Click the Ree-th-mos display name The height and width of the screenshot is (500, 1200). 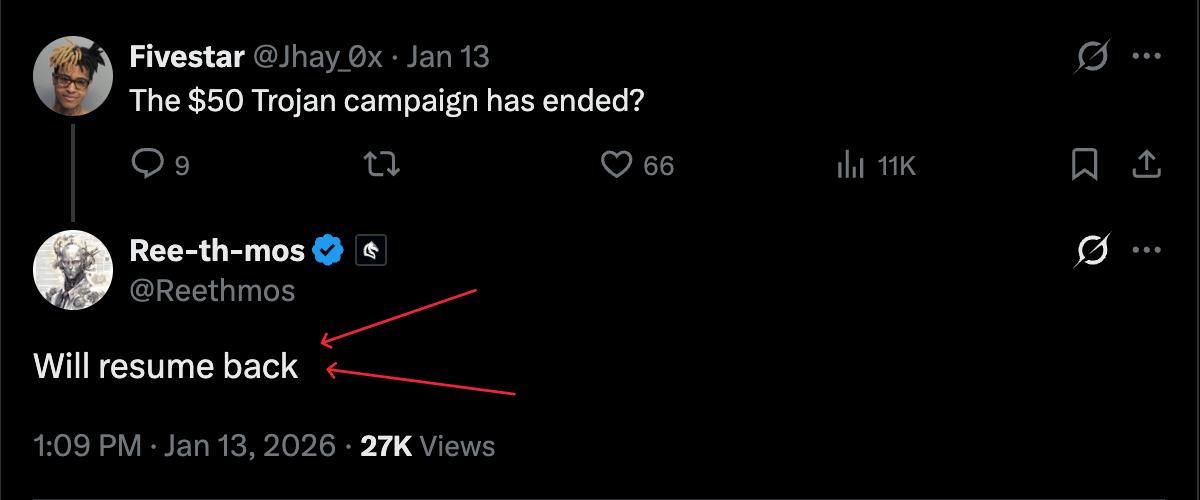217,250
